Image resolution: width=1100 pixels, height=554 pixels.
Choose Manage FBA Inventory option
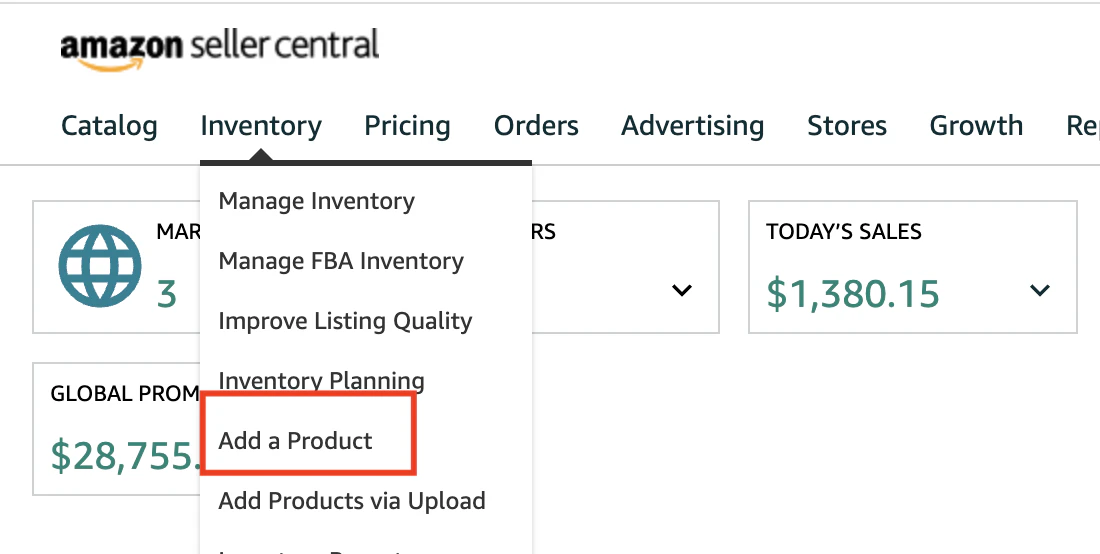click(x=341, y=261)
